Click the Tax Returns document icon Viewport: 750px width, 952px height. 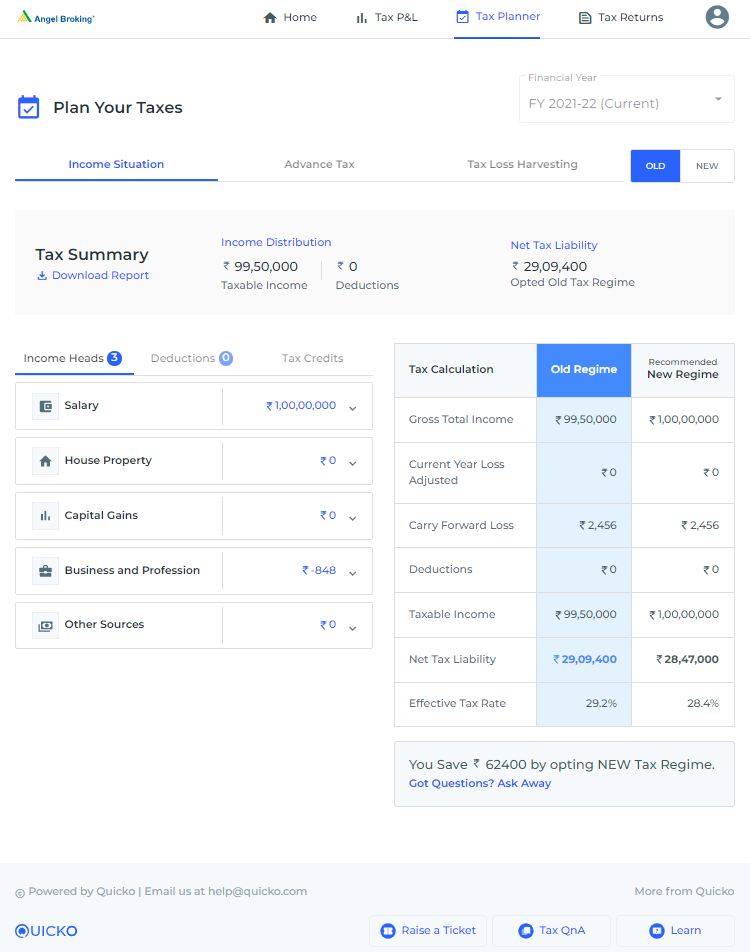click(x=585, y=18)
